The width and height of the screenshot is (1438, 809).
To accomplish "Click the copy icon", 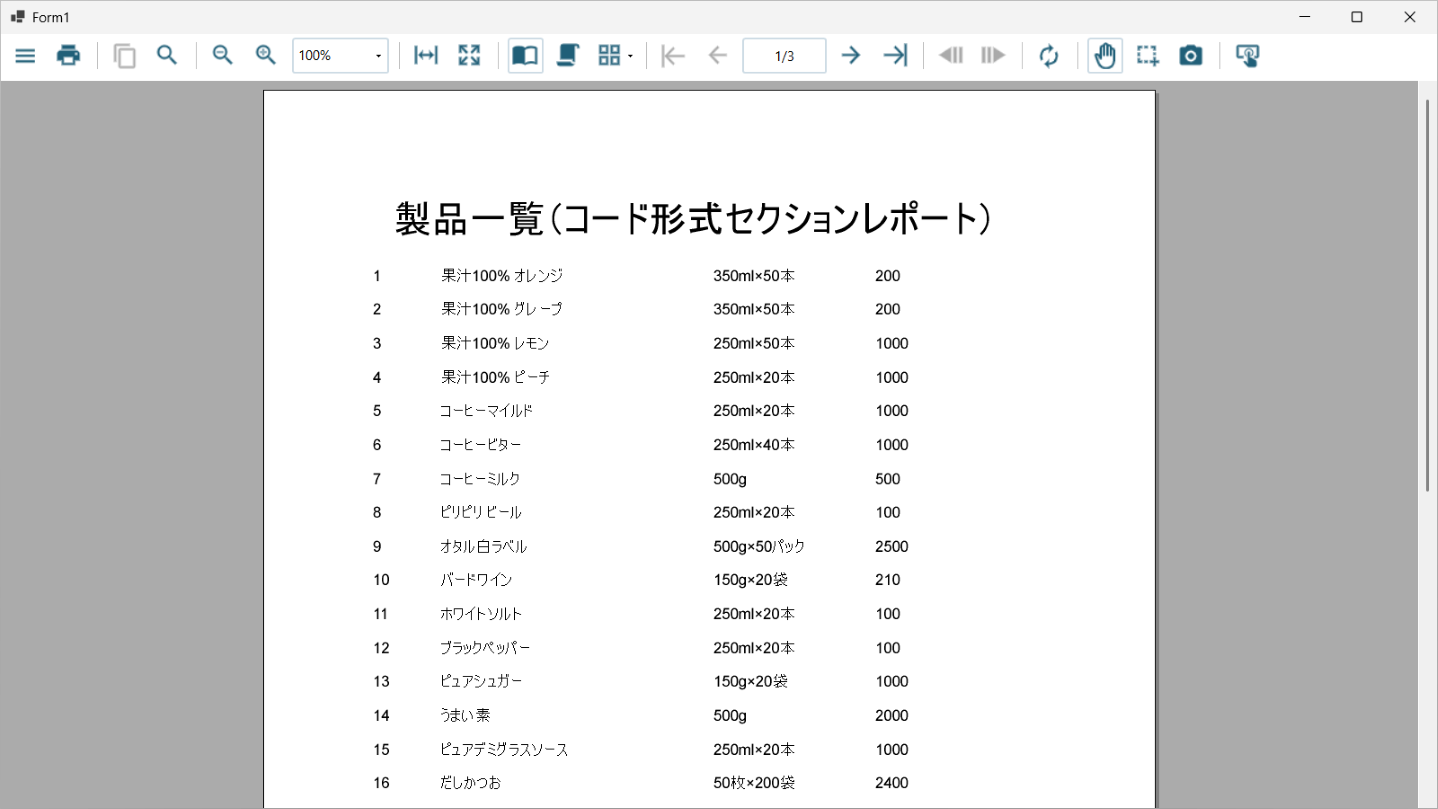I will [x=124, y=56].
